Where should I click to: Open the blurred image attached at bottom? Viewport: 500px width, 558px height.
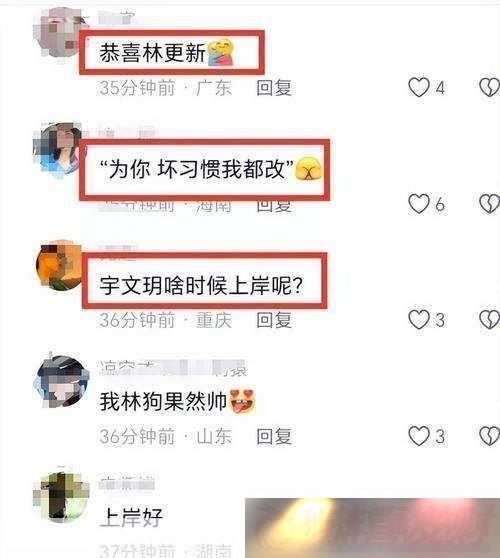(372, 528)
